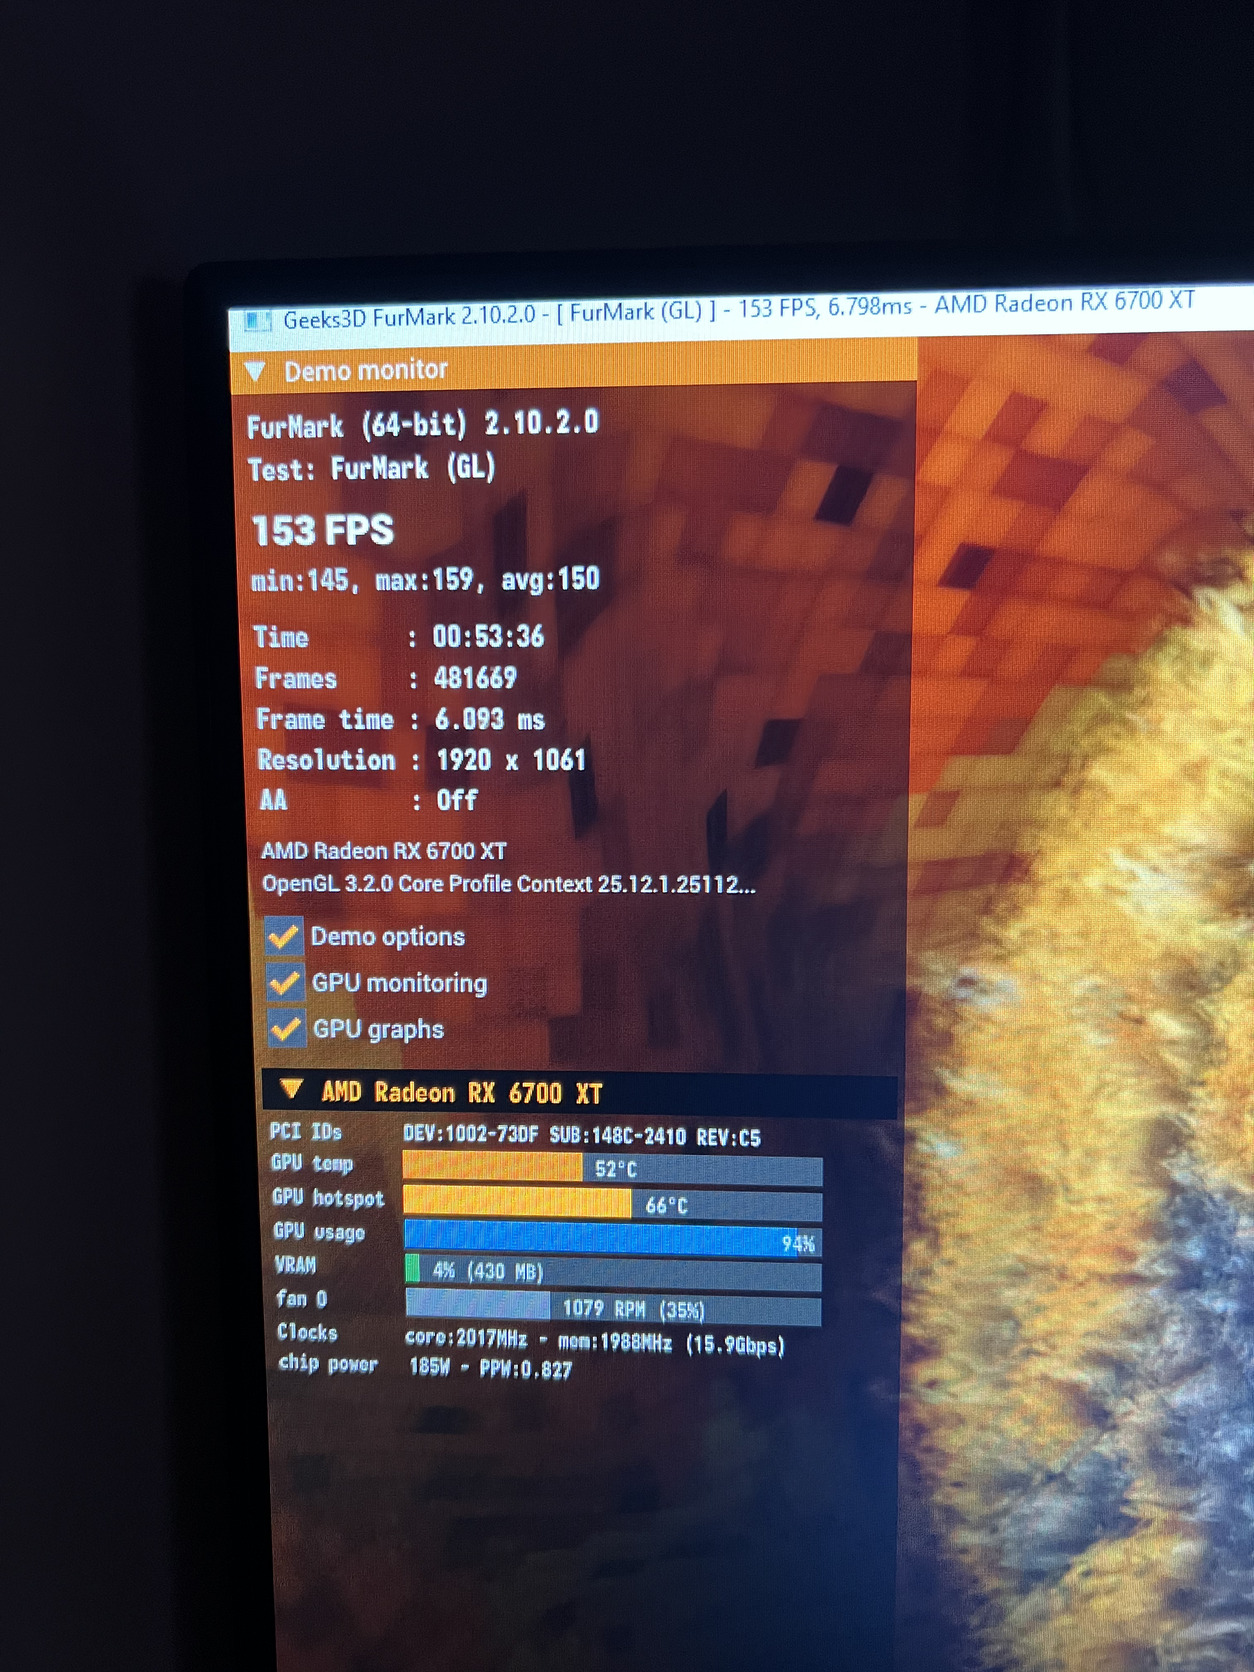Viewport: 1254px width, 1672px height.
Task: Click the Frame time 6.093 ms value
Action: click(490, 719)
